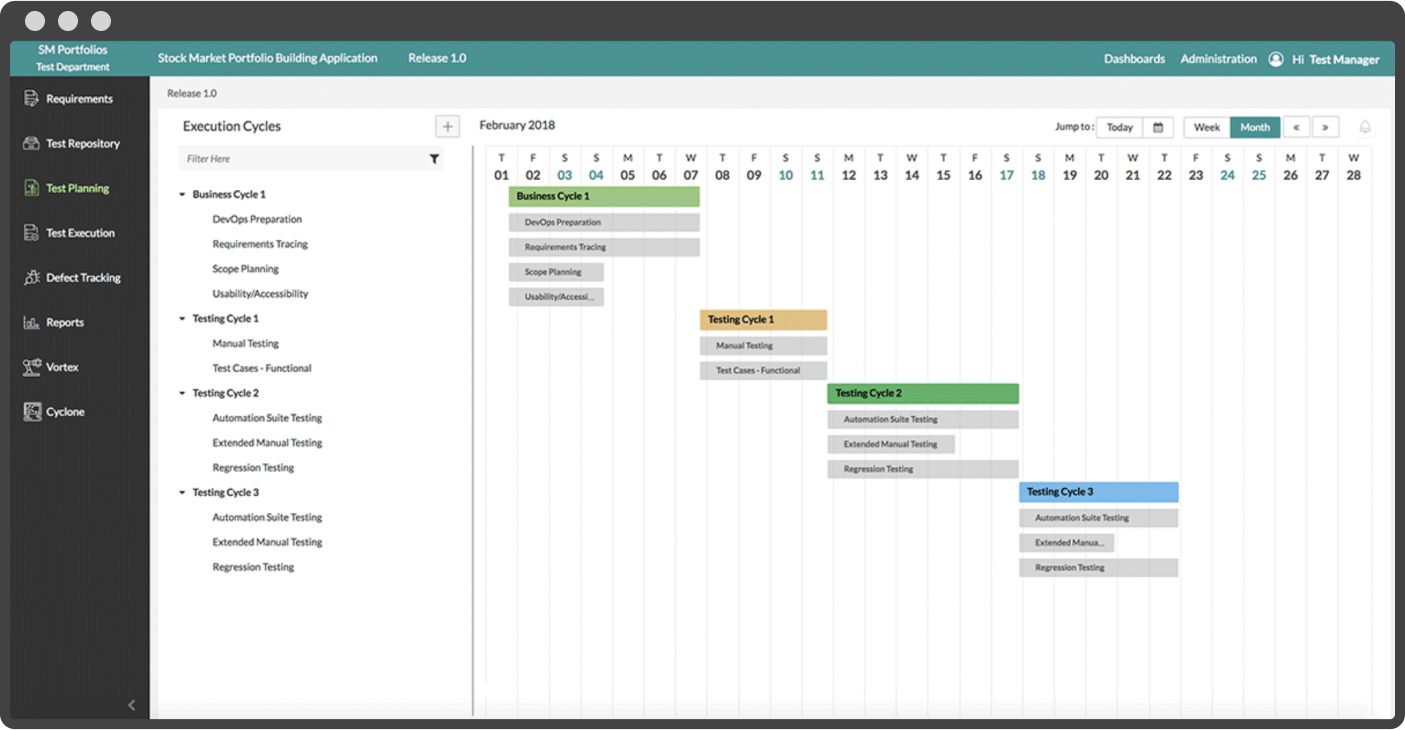The width and height of the screenshot is (1405, 730).
Task: Jump to Today on the timeline
Action: pyautogui.click(x=1120, y=127)
